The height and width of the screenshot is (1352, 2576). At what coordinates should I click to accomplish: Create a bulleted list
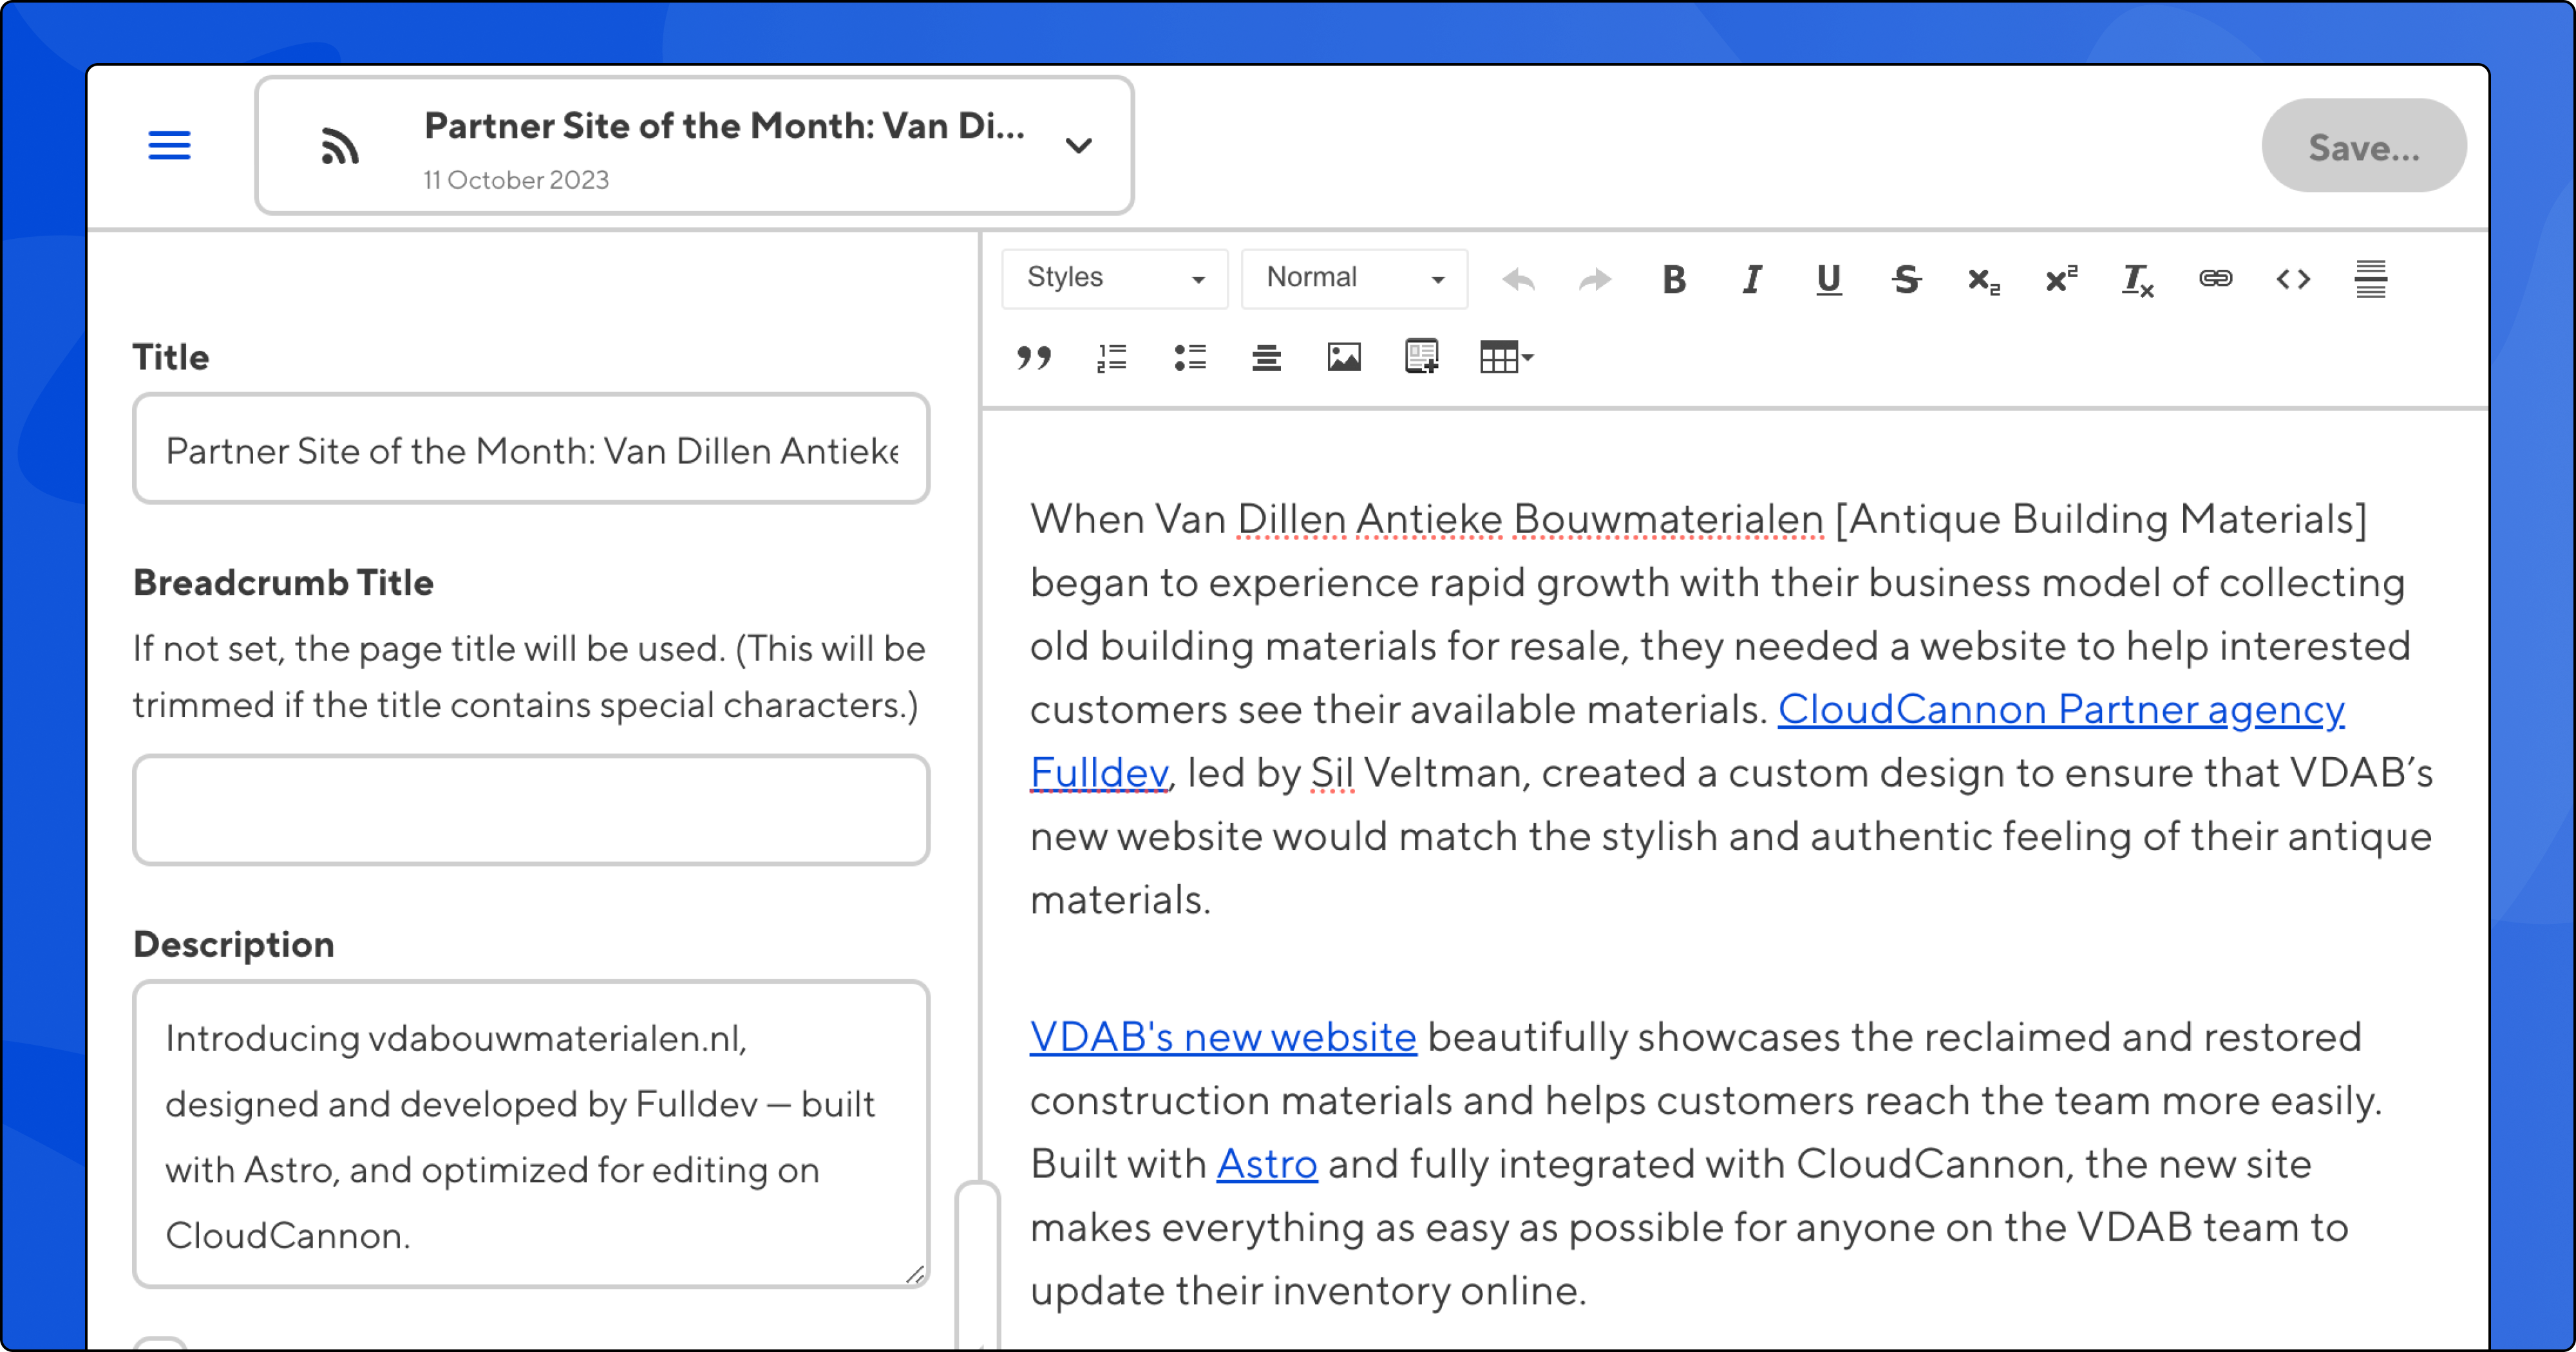pyautogui.click(x=1189, y=357)
